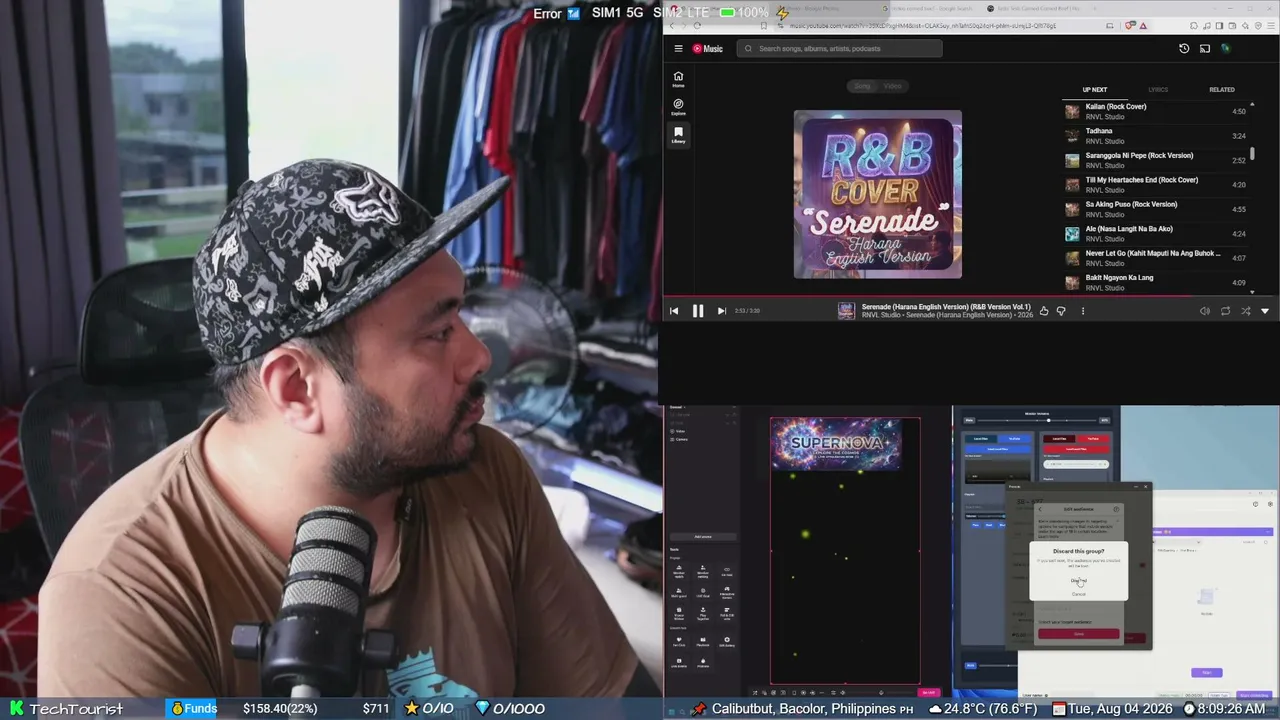Image resolution: width=1280 pixels, height=720 pixels.
Task: Click the YouTube Music logo
Action: pos(707,48)
